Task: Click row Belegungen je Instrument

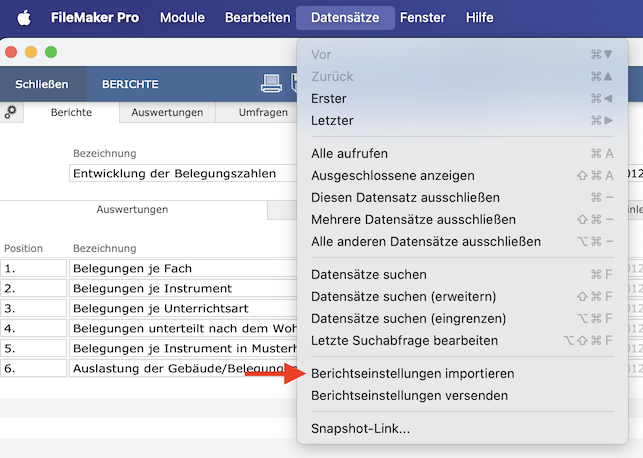Action: [x=183, y=289]
